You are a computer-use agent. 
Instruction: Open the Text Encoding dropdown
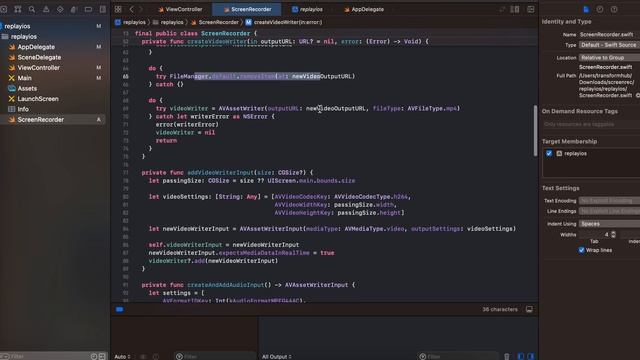(609, 201)
